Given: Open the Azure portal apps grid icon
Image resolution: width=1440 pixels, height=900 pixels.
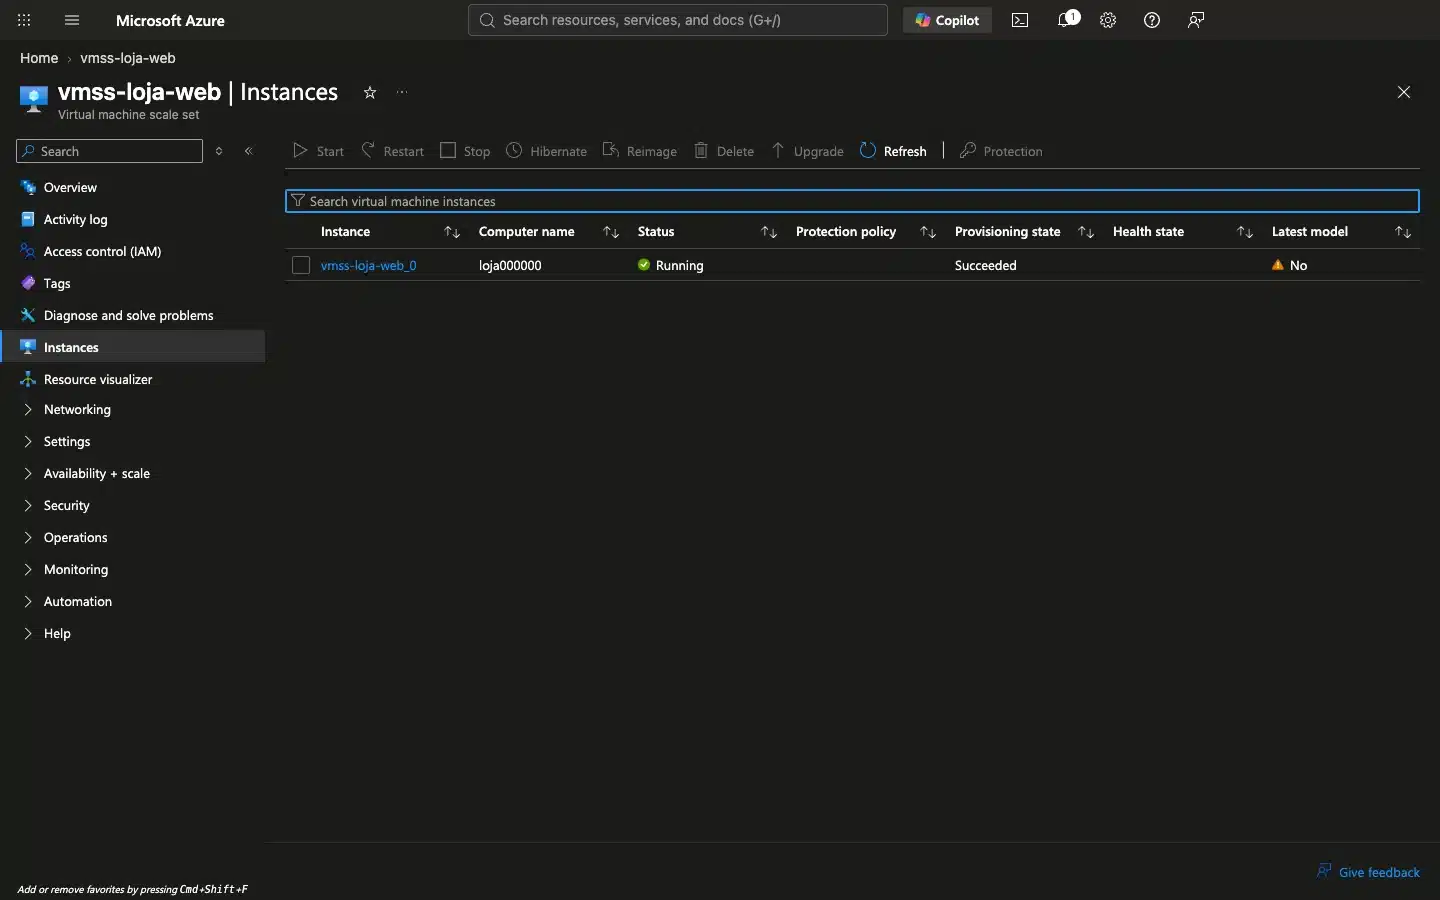Looking at the screenshot, I should point(25,20).
